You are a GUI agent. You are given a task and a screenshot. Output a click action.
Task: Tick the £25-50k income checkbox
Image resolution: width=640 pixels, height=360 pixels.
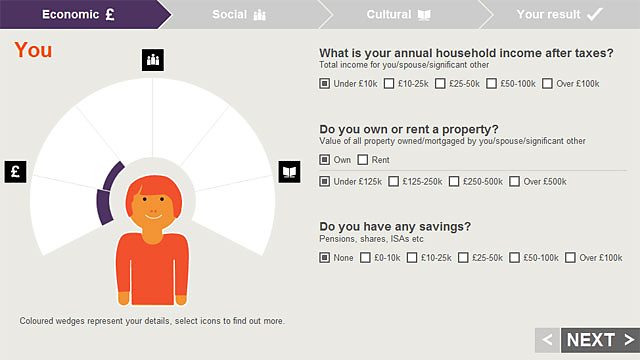(x=440, y=84)
